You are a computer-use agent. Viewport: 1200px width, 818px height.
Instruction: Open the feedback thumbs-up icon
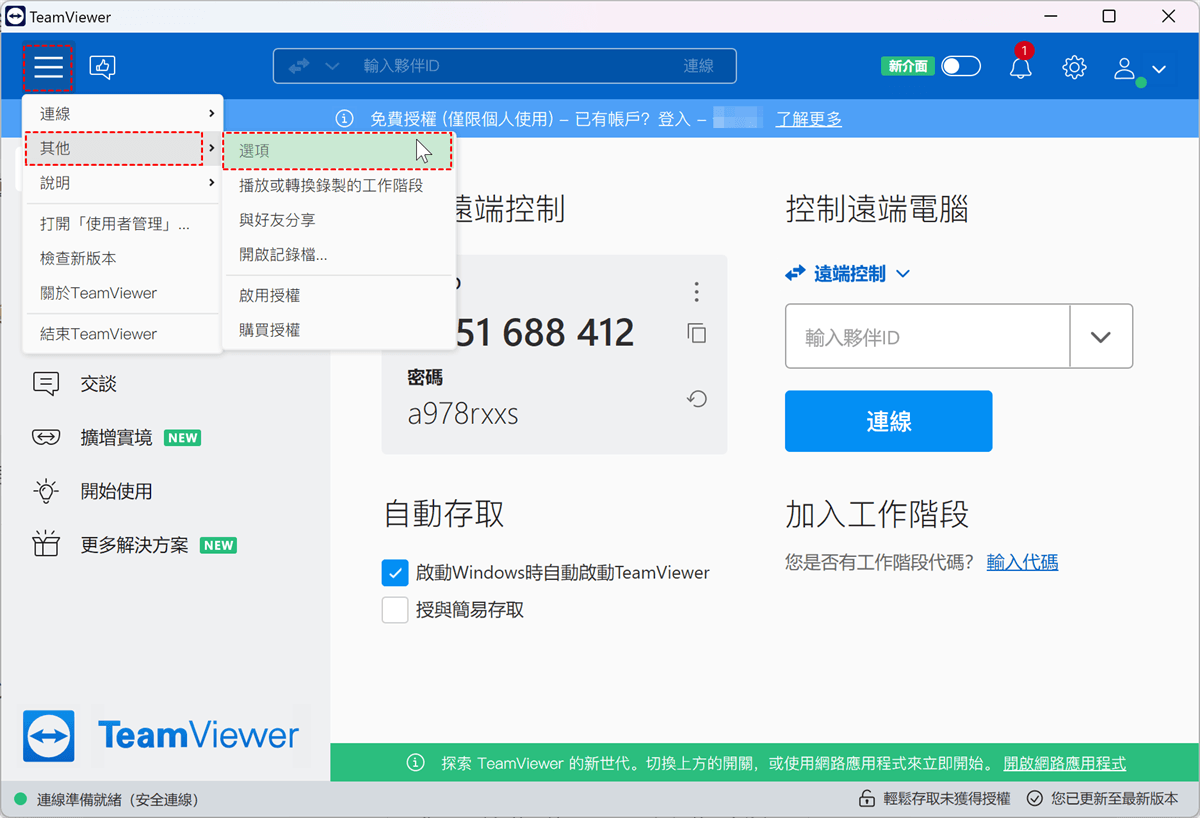[x=103, y=67]
